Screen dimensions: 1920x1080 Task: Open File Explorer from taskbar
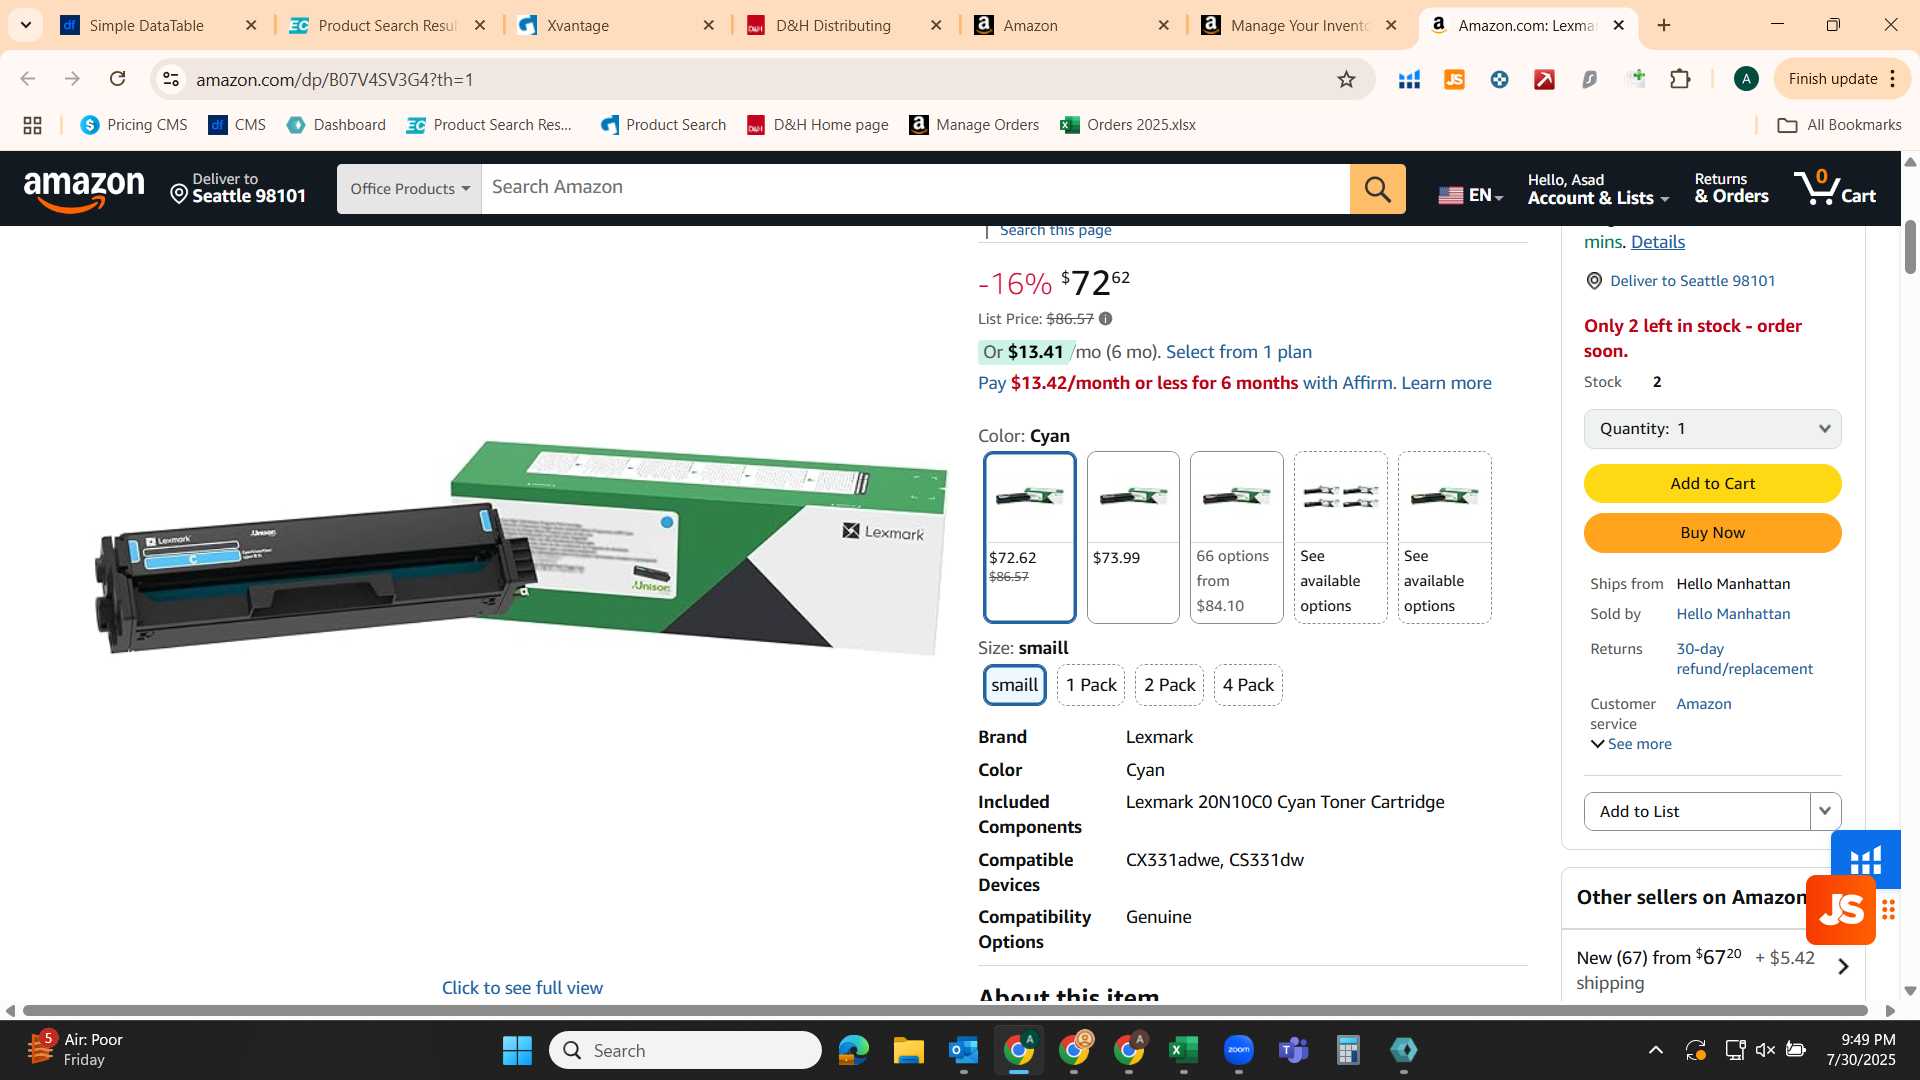click(x=908, y=1050)
